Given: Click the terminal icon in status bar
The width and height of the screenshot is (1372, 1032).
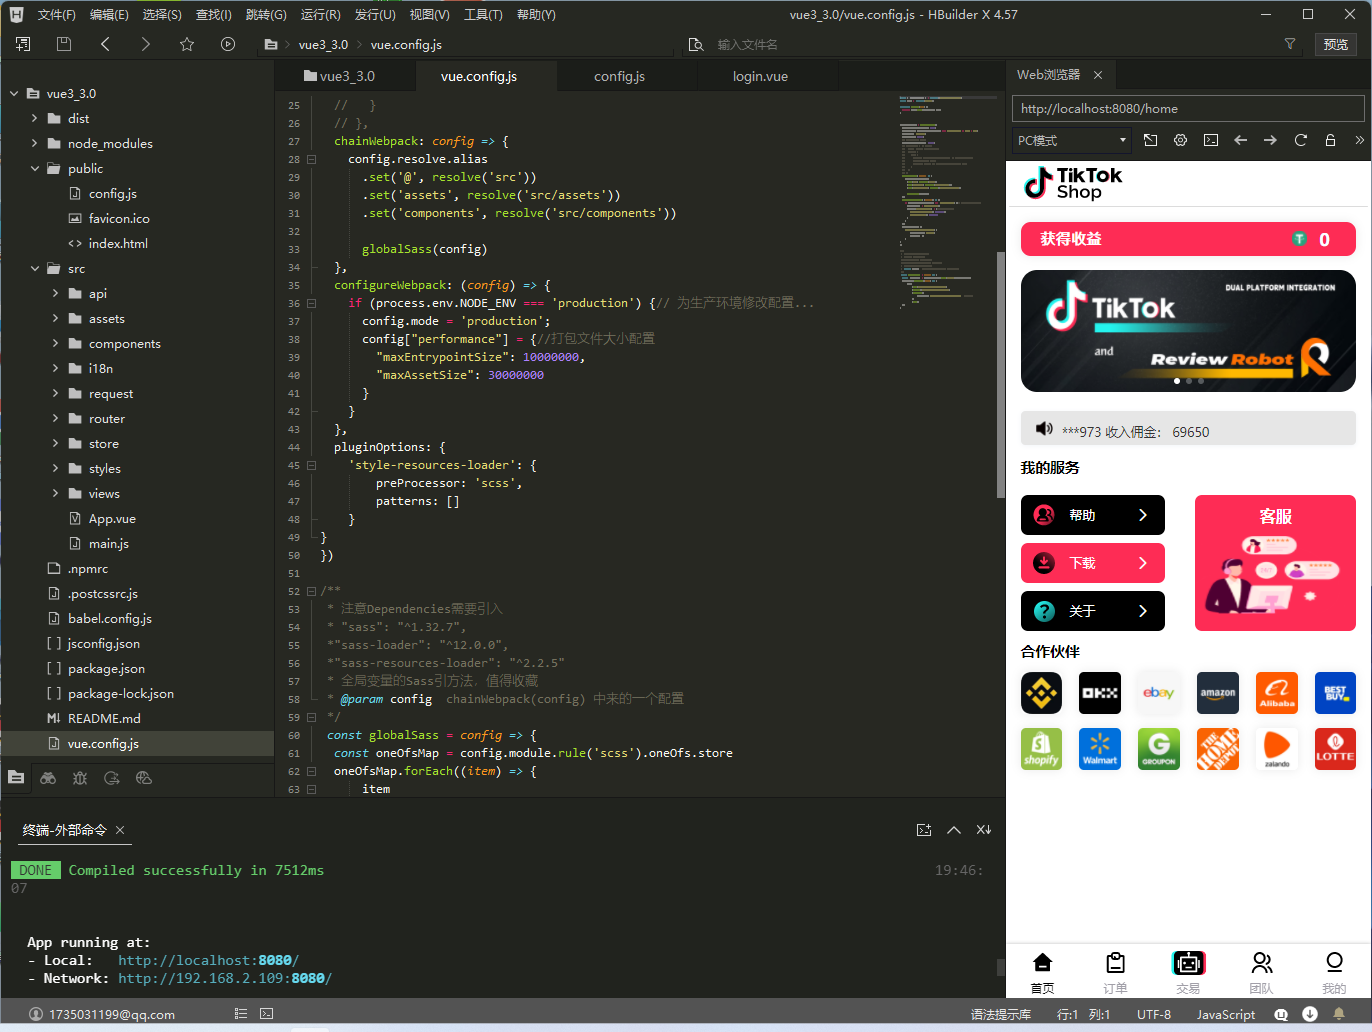Looking at the screenshot, I should (x=266, y=1014).
